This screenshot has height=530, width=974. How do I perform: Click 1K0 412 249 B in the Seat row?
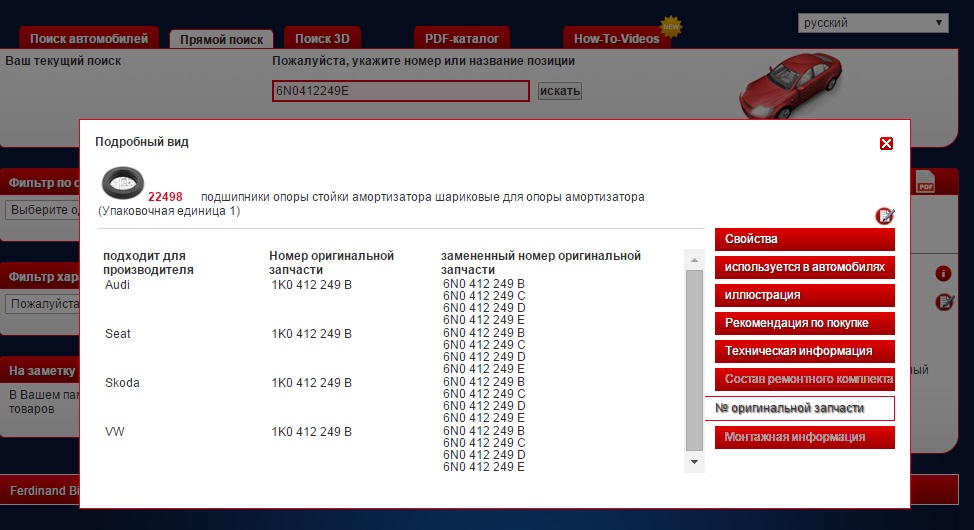311,334
